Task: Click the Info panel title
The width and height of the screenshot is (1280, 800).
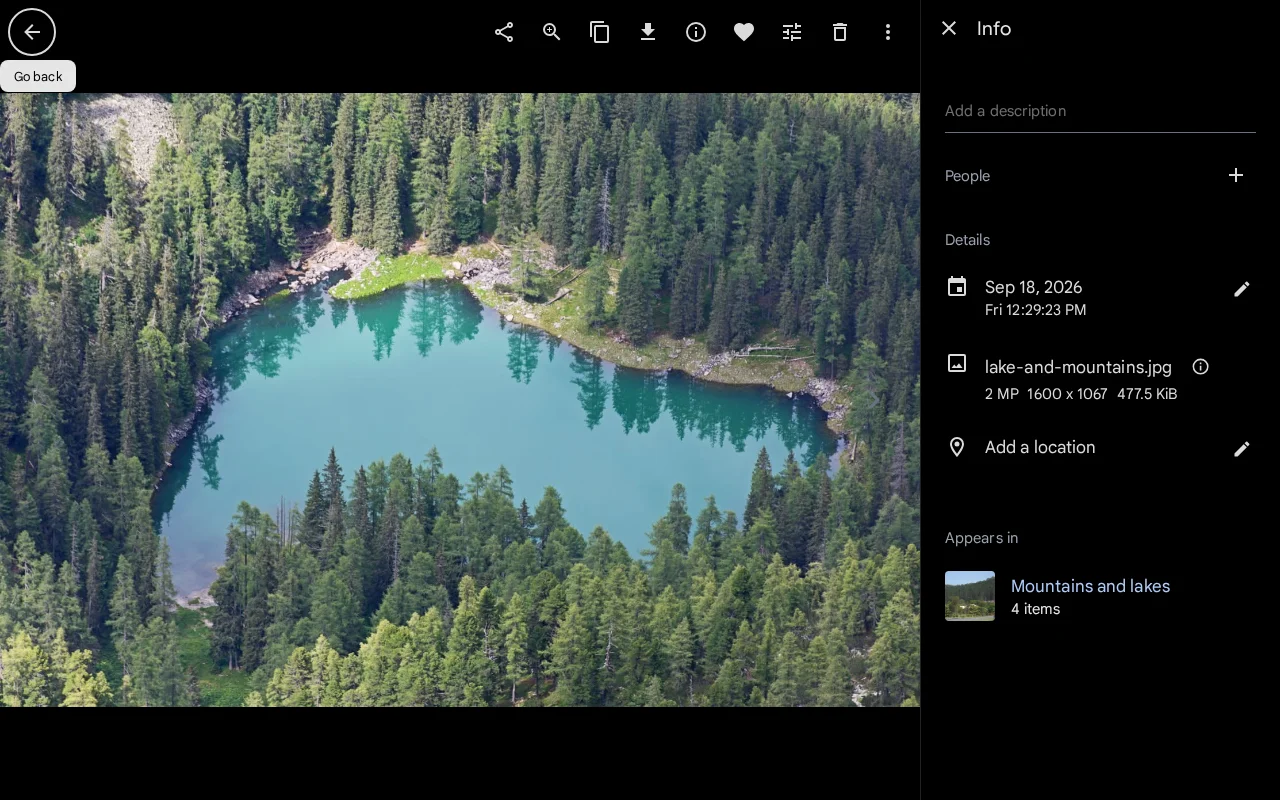Action: (994, 29)
